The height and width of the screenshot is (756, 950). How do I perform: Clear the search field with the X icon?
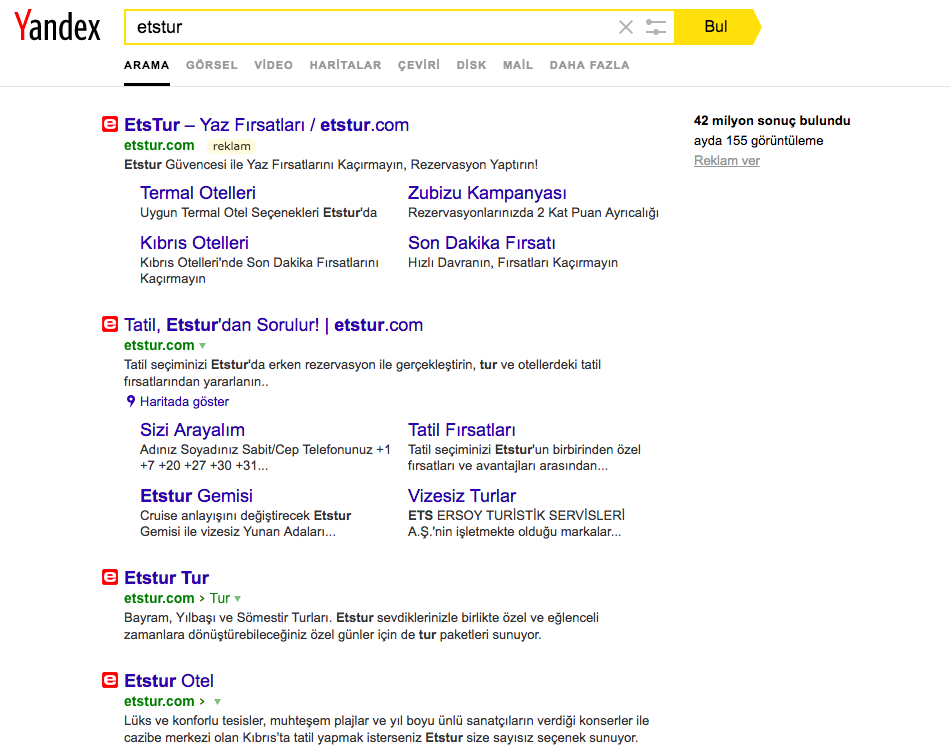[626, 27]
